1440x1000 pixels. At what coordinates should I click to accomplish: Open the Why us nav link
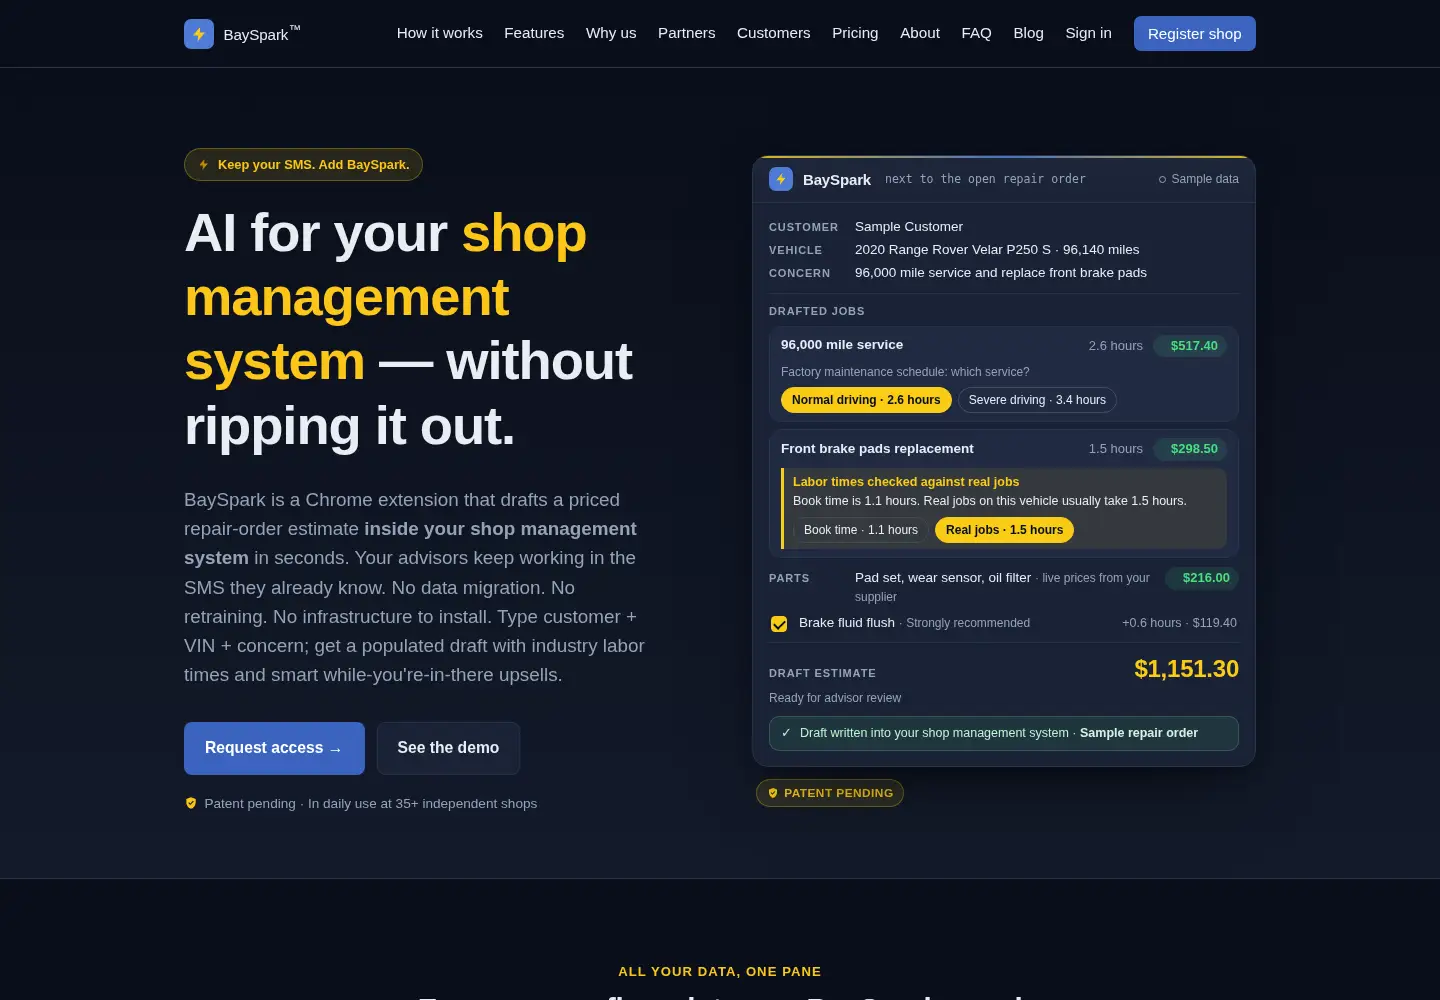[x=611, y=33]
